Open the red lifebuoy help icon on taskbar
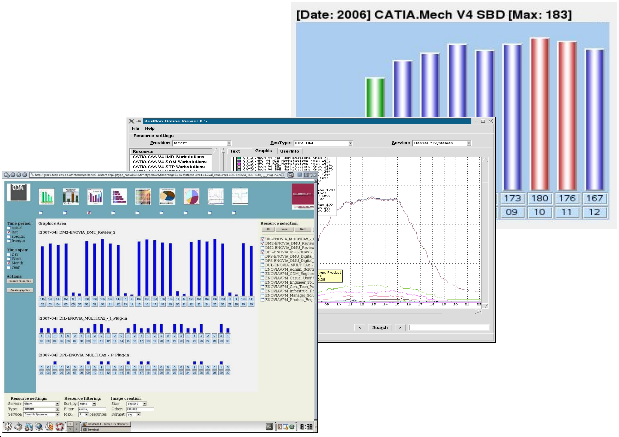This screenshot has height=437, width=619. pyautogui.click(x=60, y=426)
